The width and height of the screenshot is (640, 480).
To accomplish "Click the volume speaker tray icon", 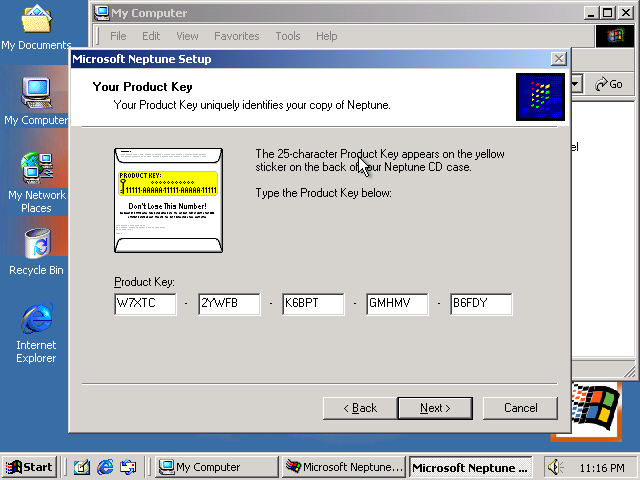I will coord(556,467).
